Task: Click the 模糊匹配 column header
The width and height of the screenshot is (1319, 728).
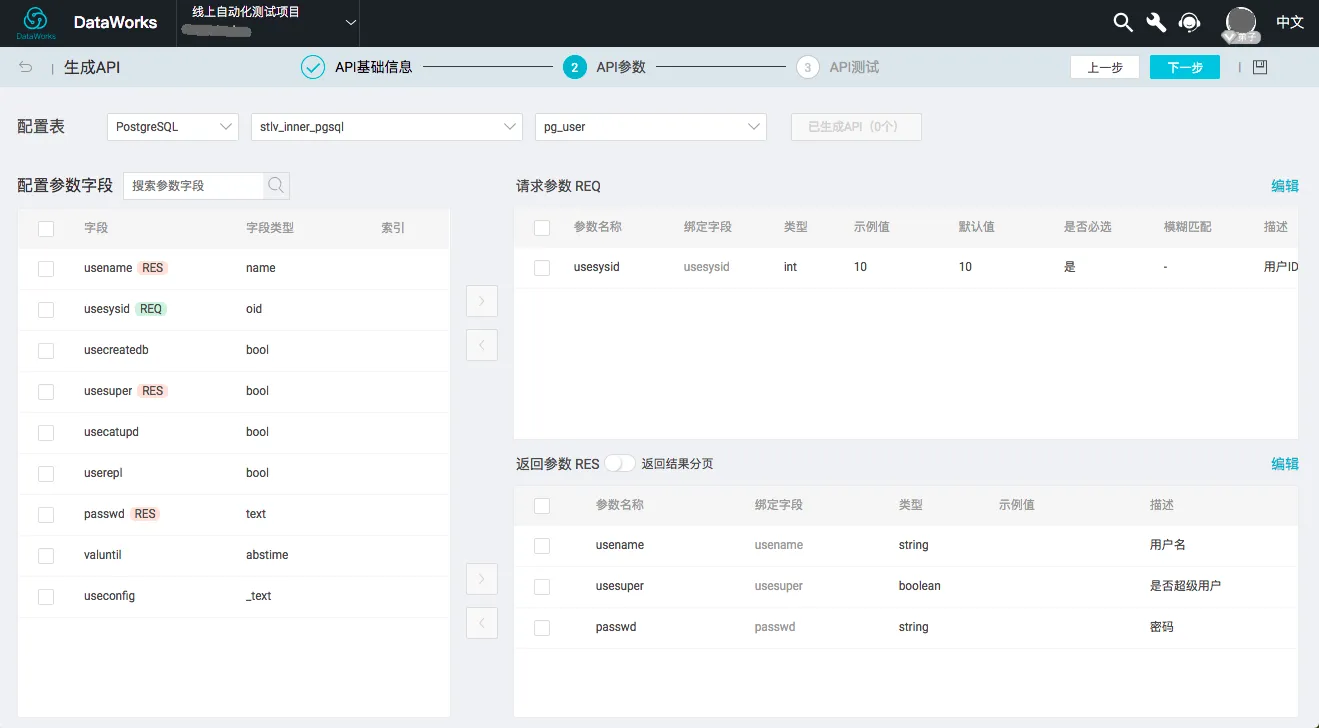Action: [x=1188, y=227]
